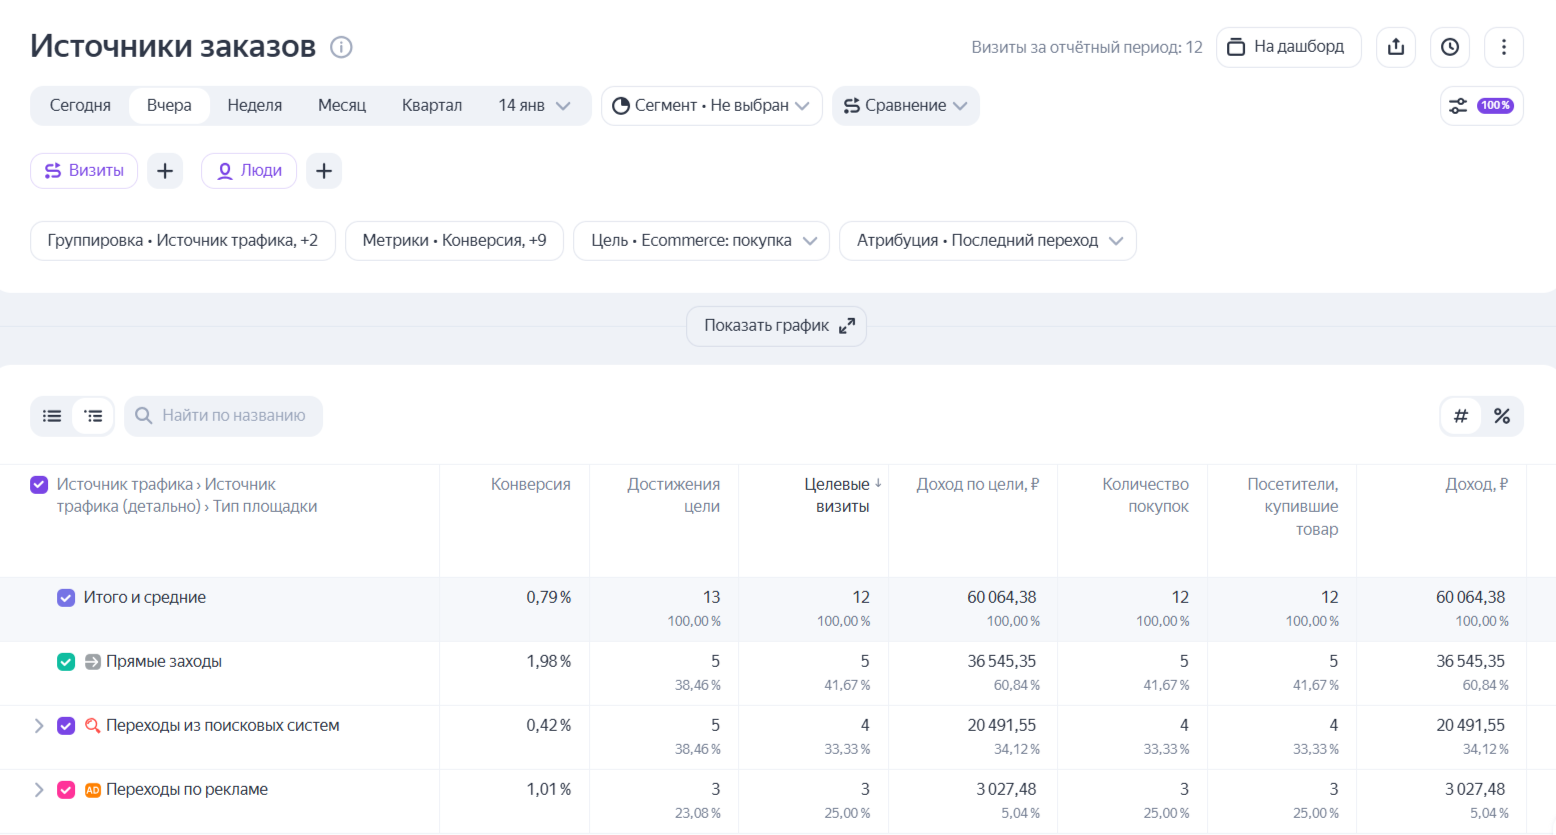Toggle the Переходы по рекламе checkbox

click(66, 790)
